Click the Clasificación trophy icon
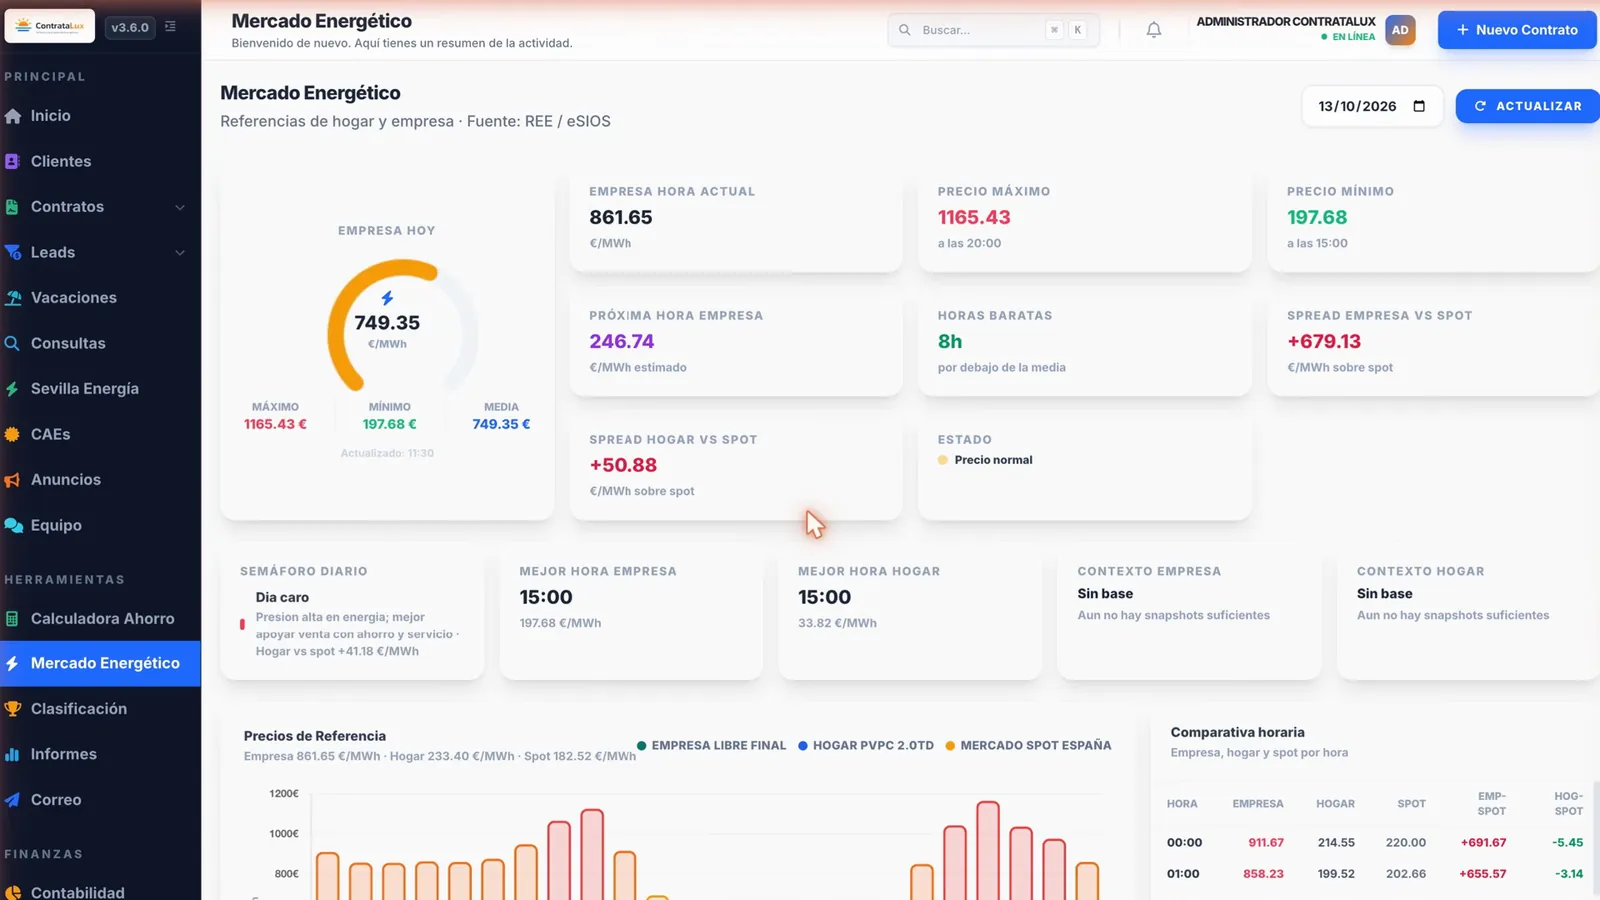Viewport: 1600px width, 900px height. point(13,709)
